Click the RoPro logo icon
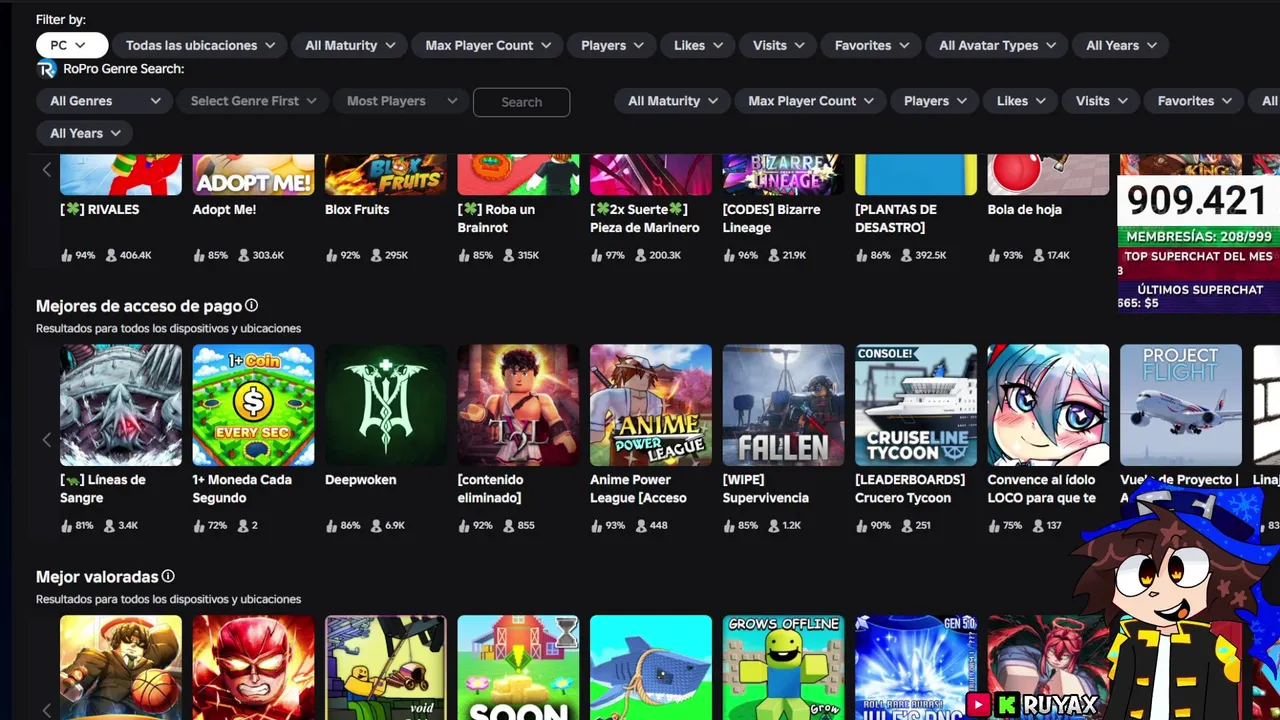 point(46,69)
